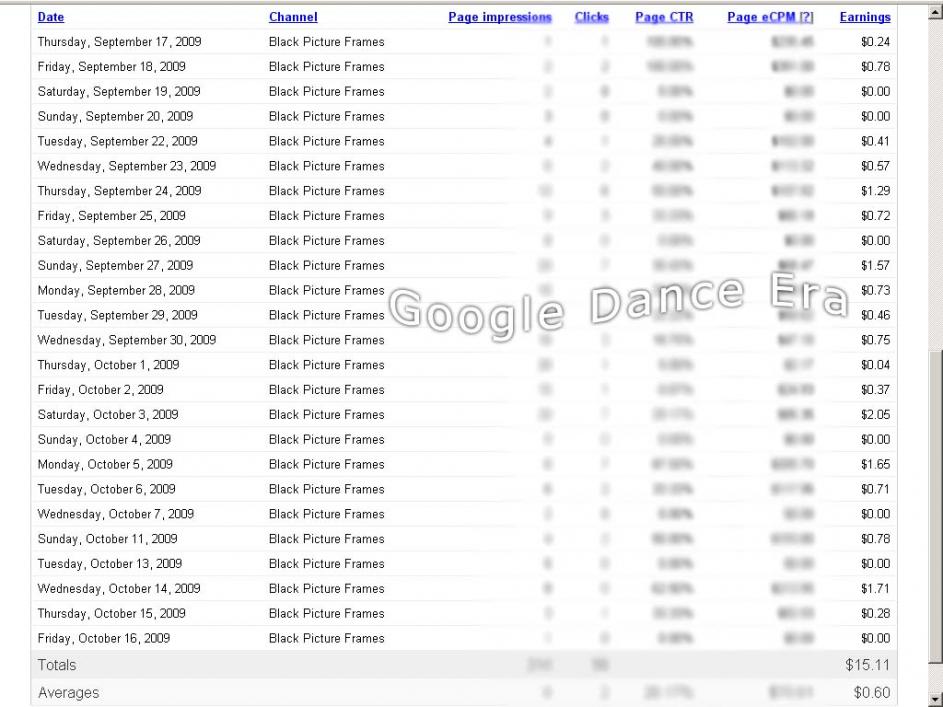Select date Saturday, September 19, 2009
This screenshot has width=943, height=707.
[118, 91]
